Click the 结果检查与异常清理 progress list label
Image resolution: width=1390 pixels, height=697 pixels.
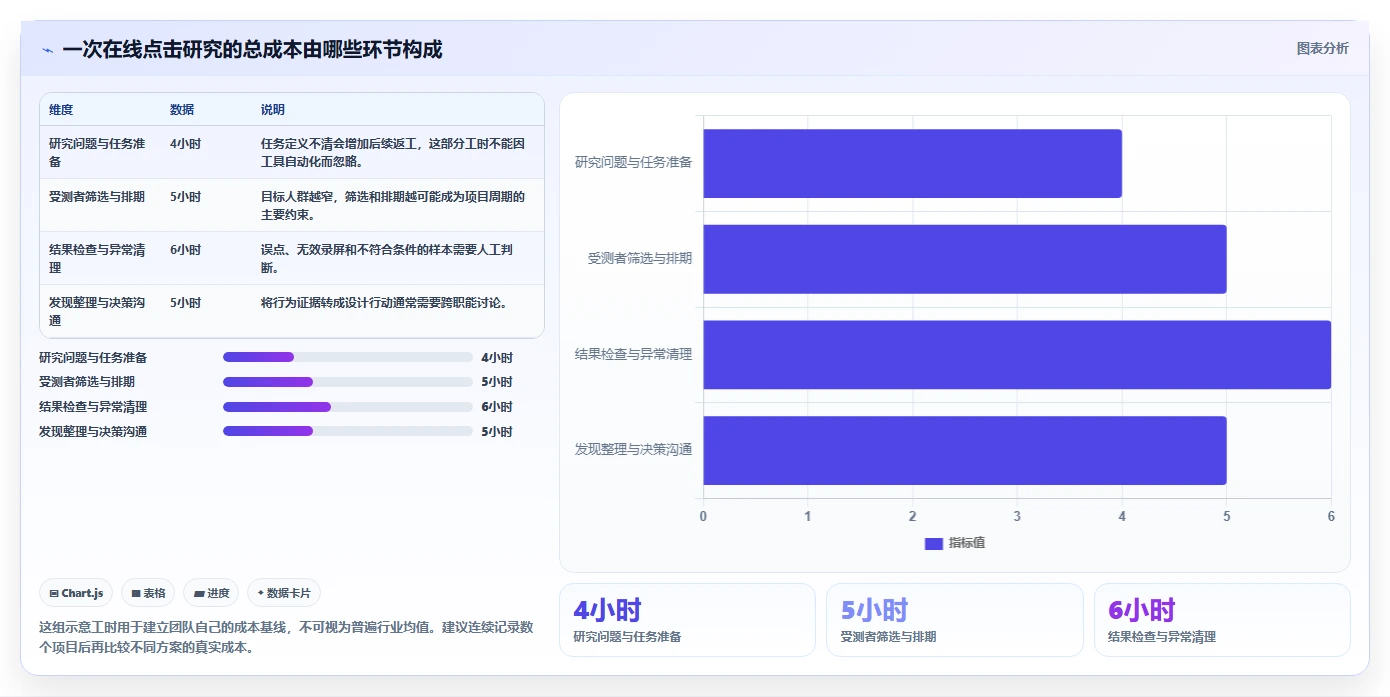(93, 407)
